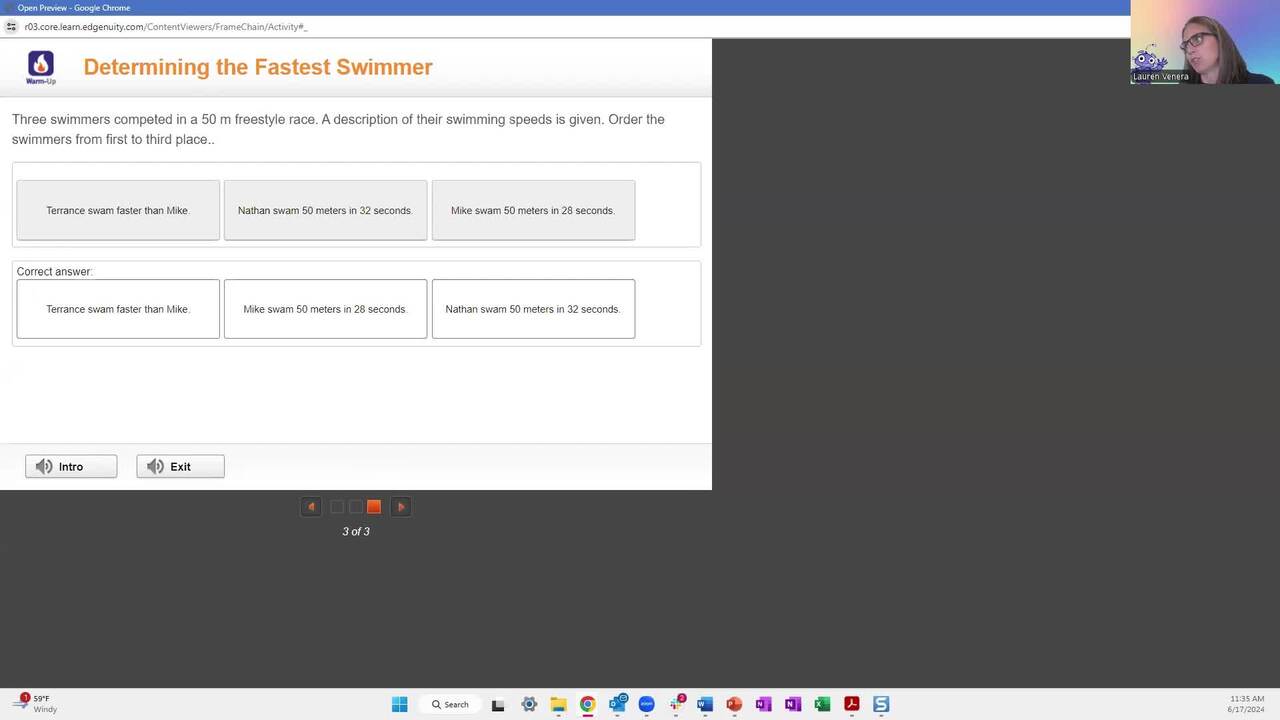The height and width of the screenshot is (720, 1280).
Task: Click the Exit audio button
Action: pos(180,466)
